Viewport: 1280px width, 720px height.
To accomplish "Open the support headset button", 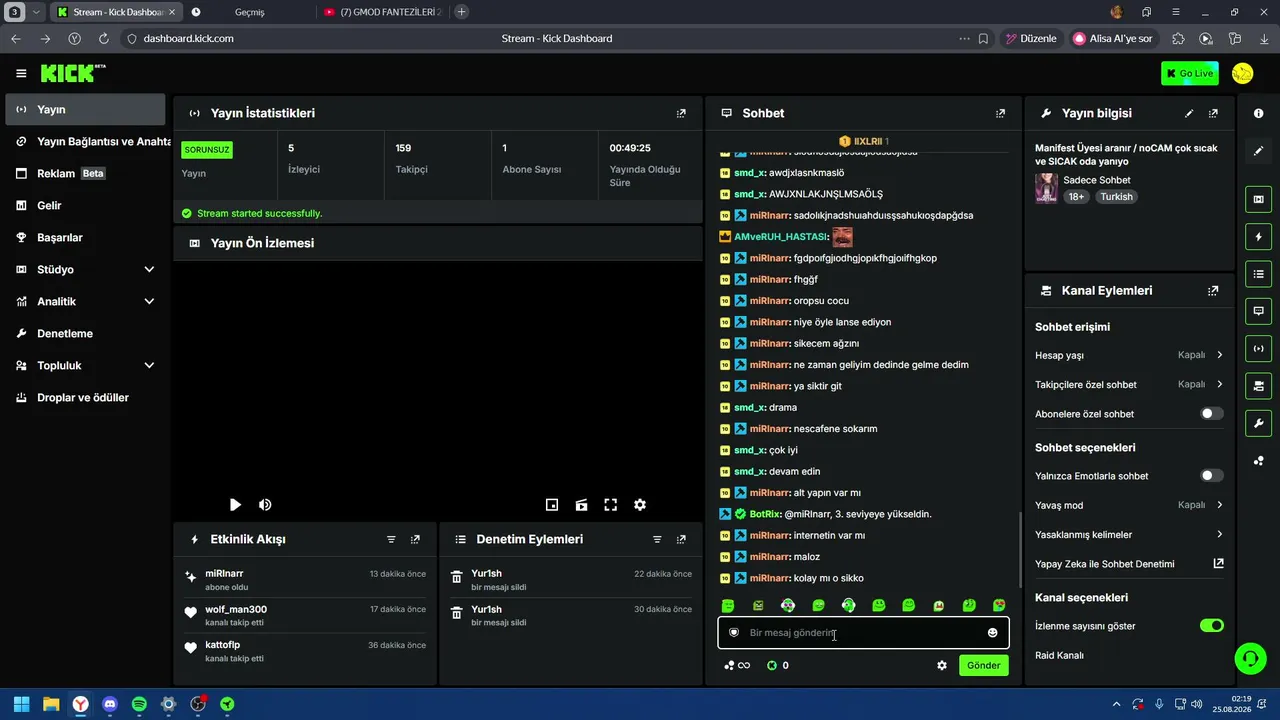I will [1250, 658].
